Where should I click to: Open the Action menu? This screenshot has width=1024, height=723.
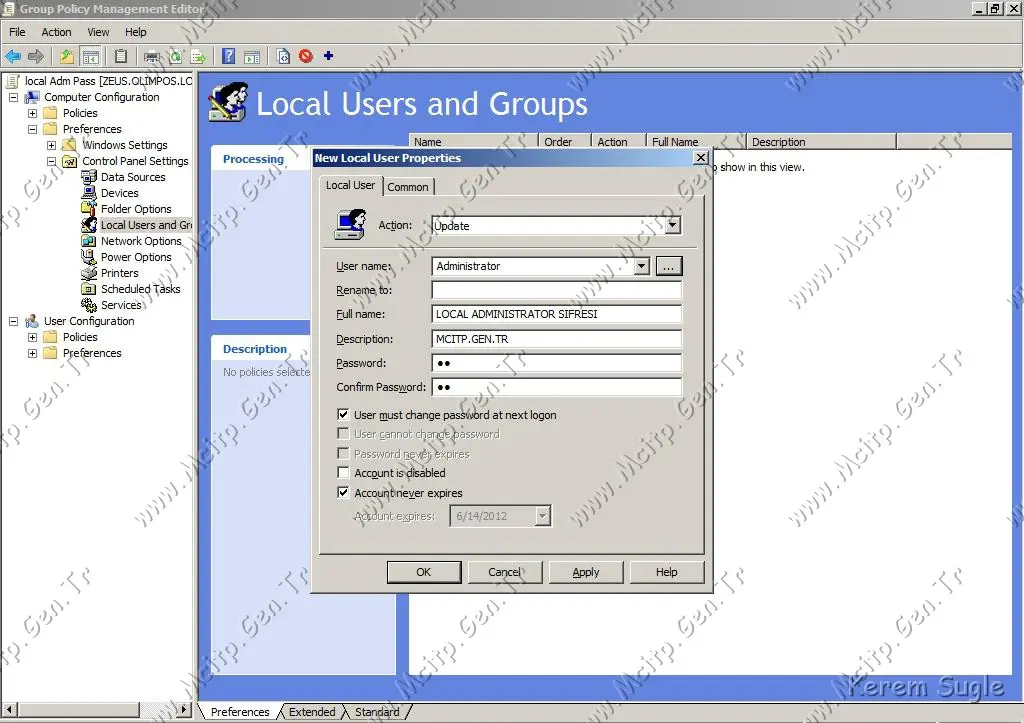coord(56,32)
